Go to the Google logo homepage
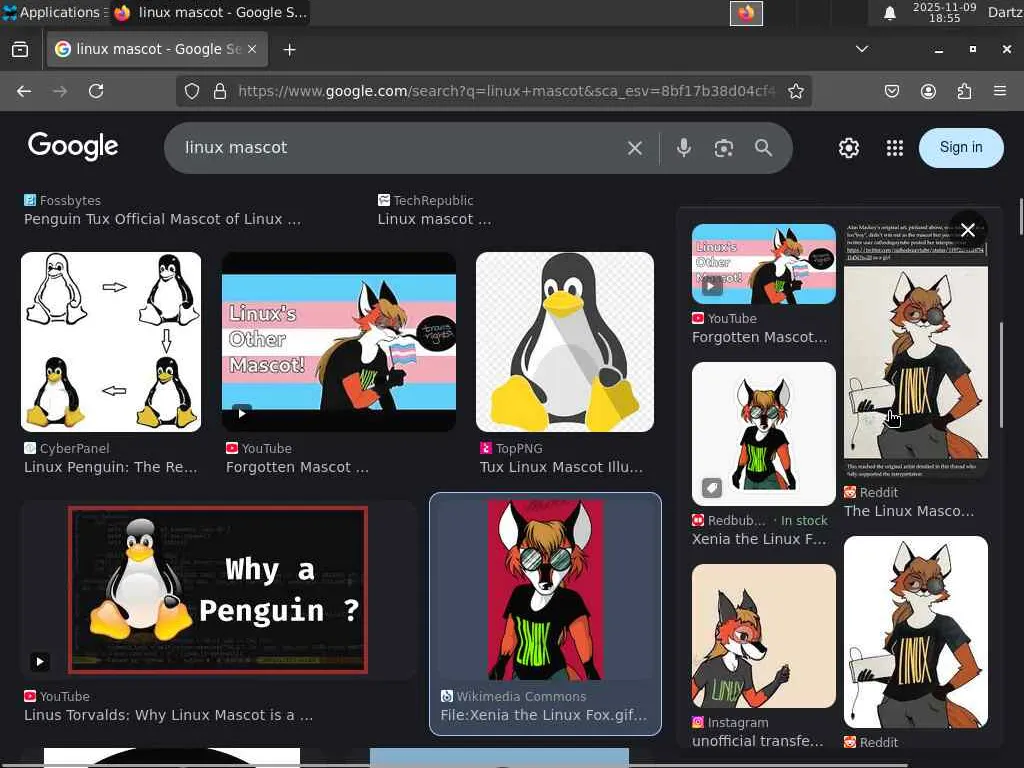 [x=73, y=146]
